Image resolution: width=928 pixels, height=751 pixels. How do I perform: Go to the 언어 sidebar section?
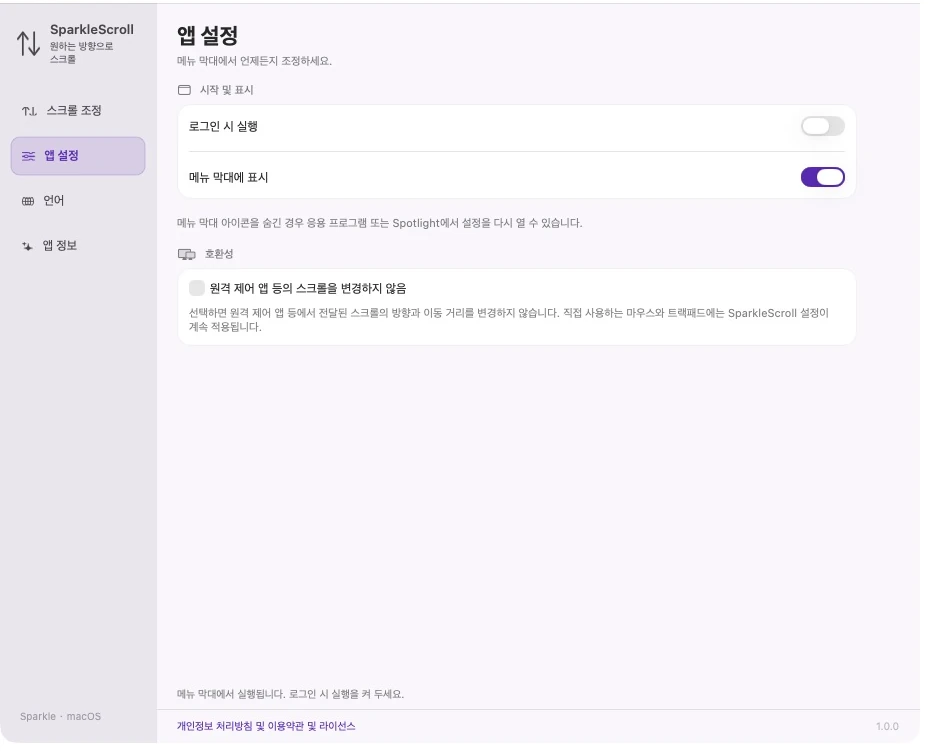click(x=79, y=202)
